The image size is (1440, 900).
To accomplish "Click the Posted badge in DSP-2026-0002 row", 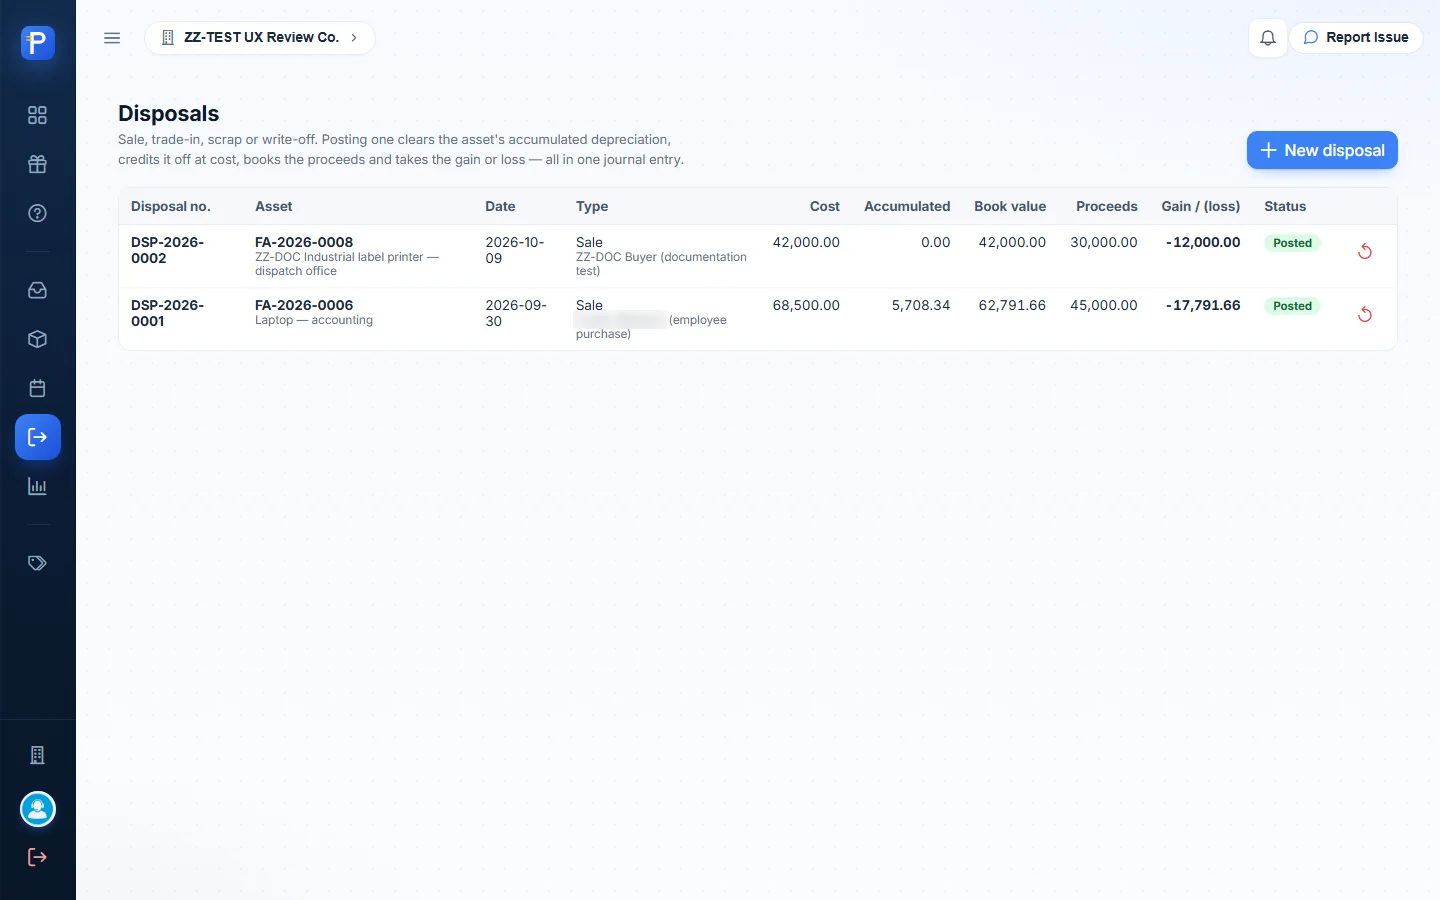I will point(1292,243).
